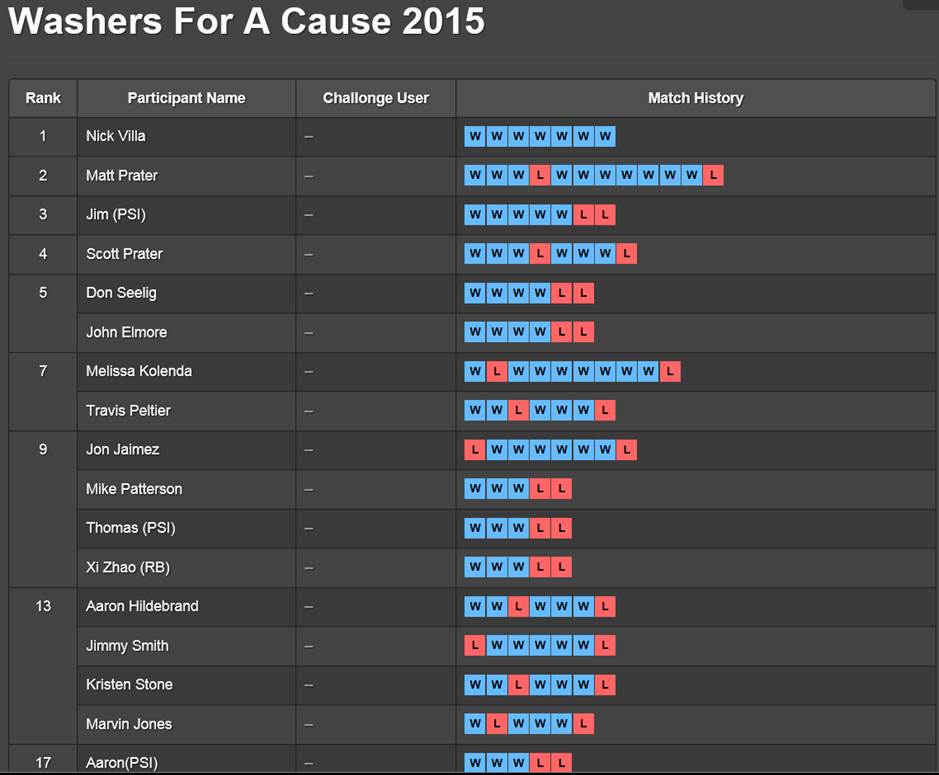
Task: Click Nick Villa's first W match badge
Action: (475, 136)
